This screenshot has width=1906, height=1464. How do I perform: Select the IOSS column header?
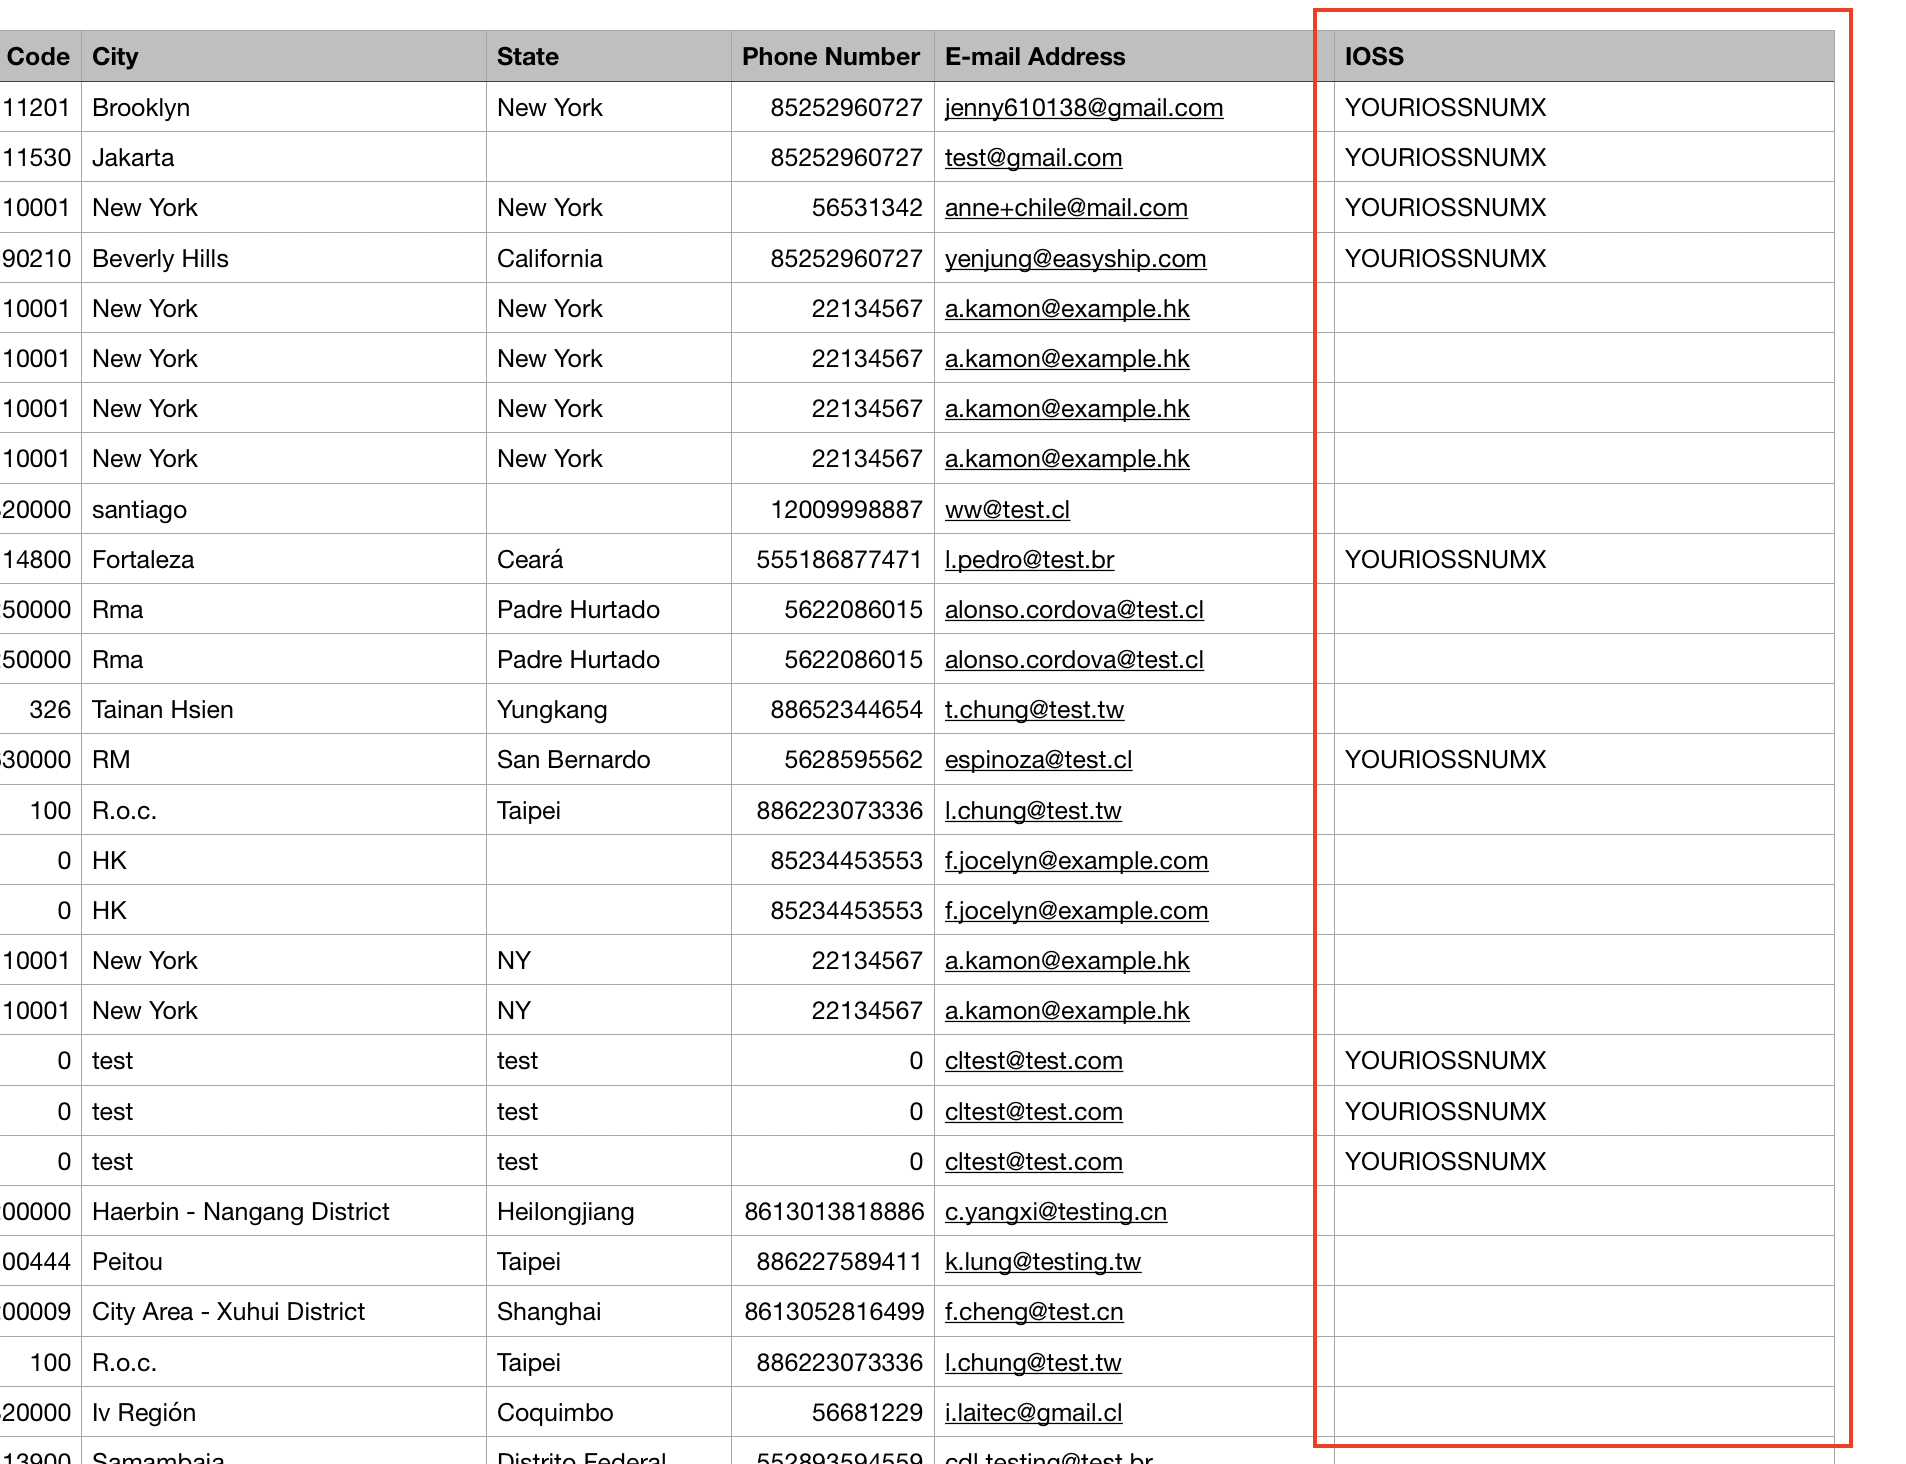tap(1373, 56)
